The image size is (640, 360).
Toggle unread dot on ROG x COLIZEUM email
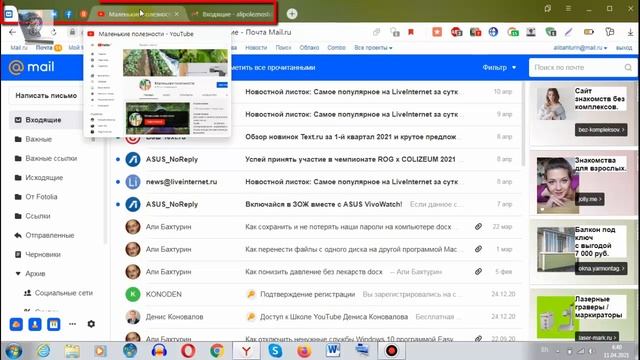[x=118, y=159]
